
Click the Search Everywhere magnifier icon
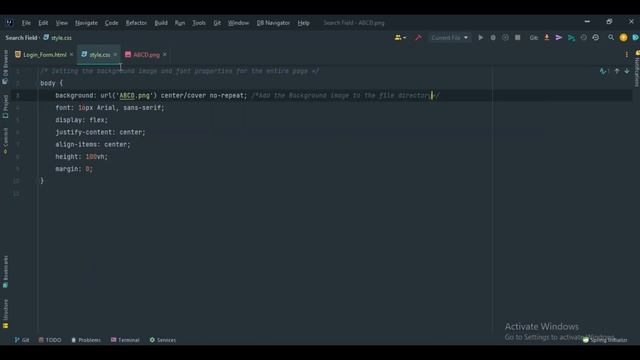[x=611, y=38]
